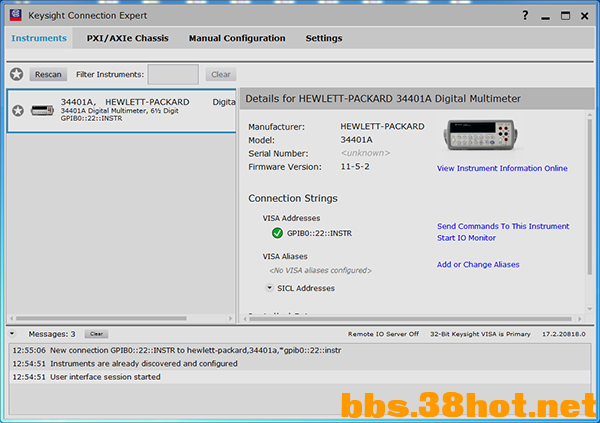Open the PXI/AXIe Chassis tab
The height and width of the screenshot is (423, 600).
127,38
